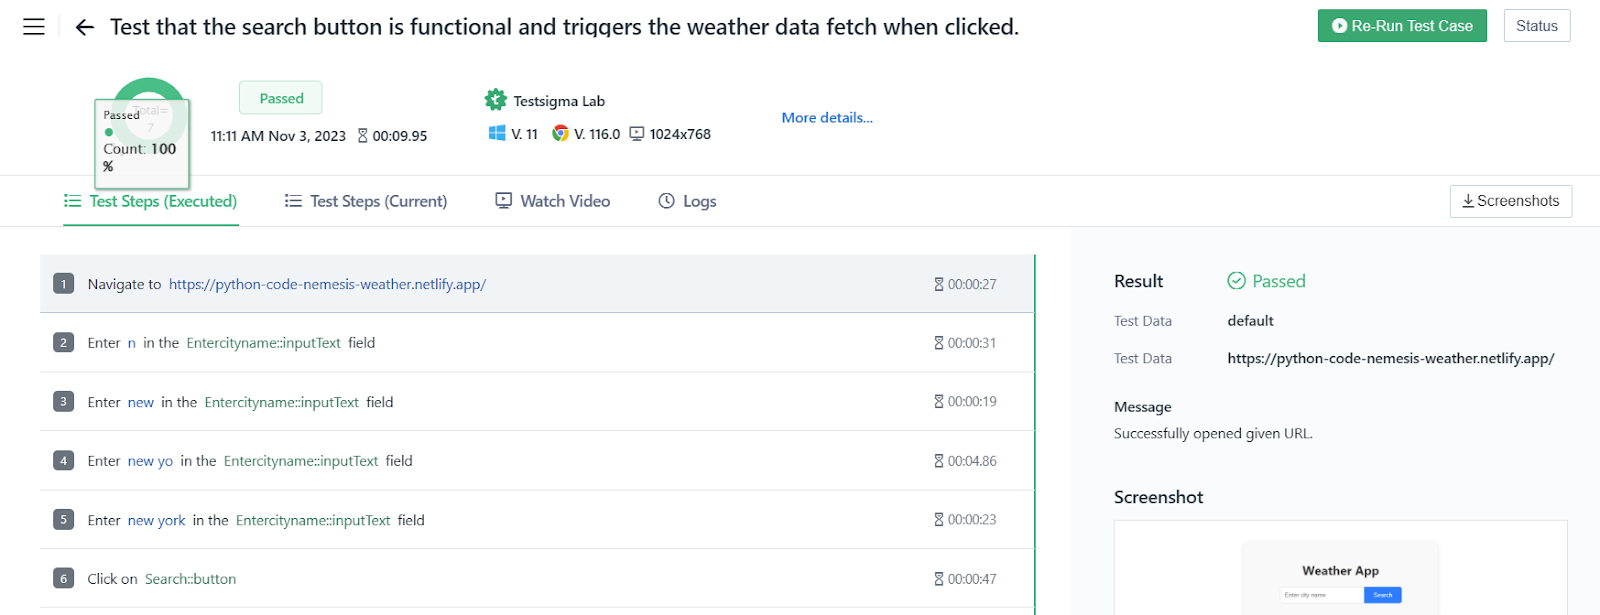Switch to Test Steps (Current) tab
Viewport: 1600px width, 615px height.
(366, 201)
